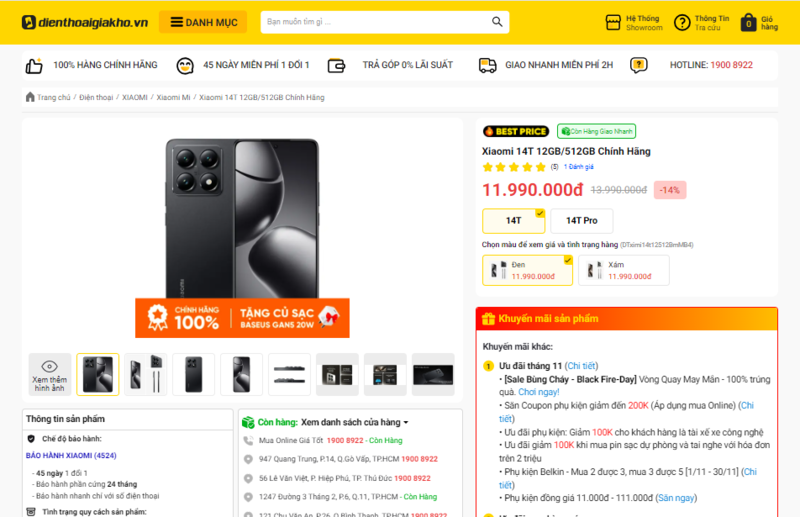Click the 1 Đánh giá reviews link
Image resolution: width=800 pixels, height=517 pixels.
[x=579, y=167]
